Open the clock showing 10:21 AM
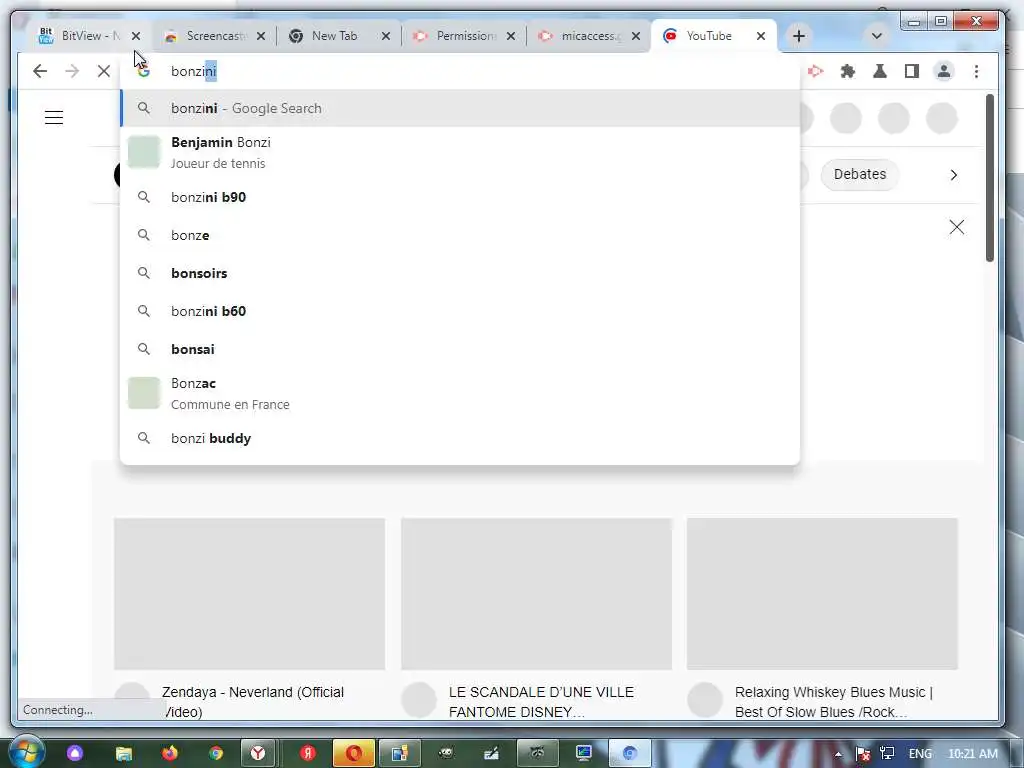 [x=972, y=754]
